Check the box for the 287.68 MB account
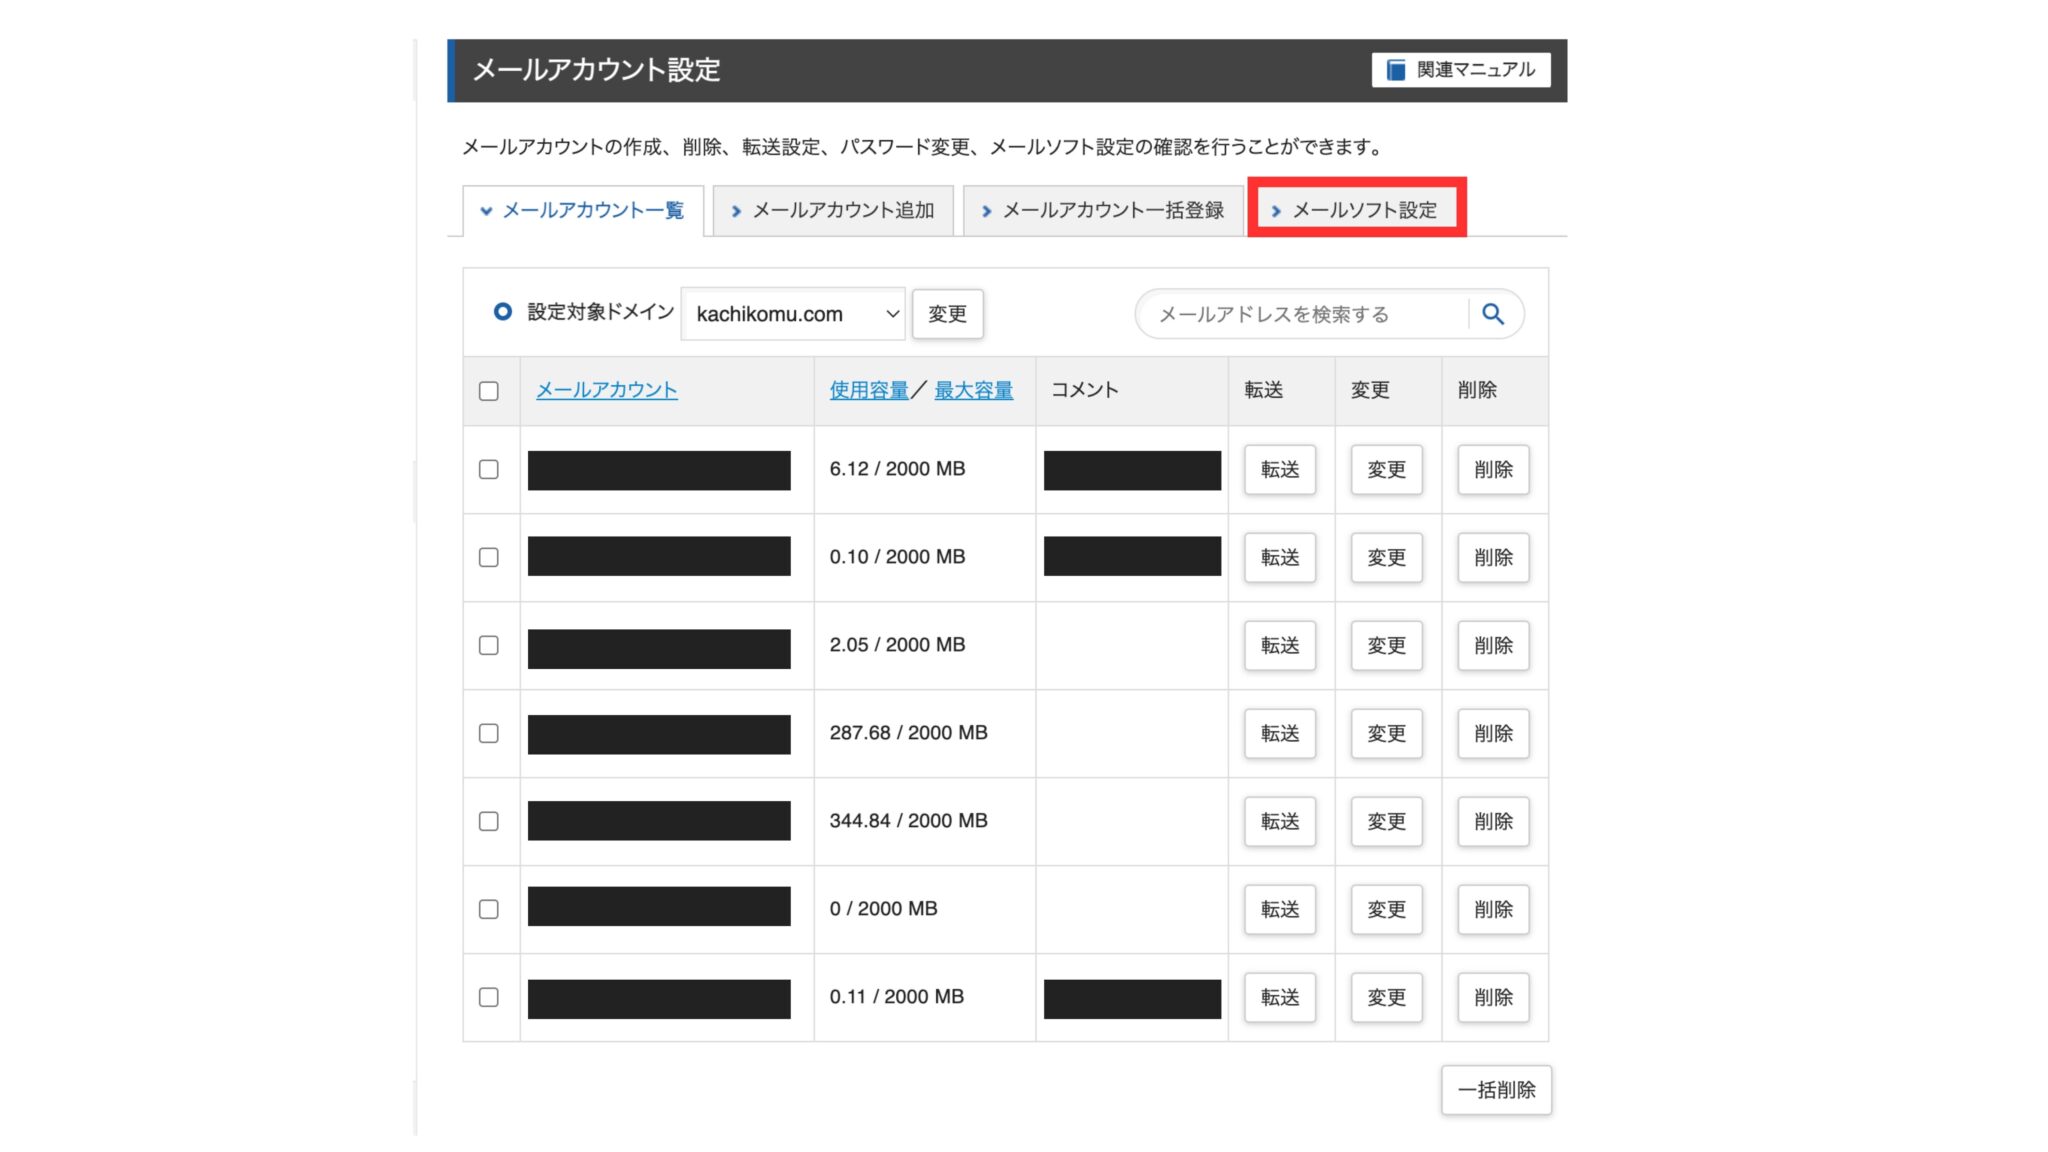The width and height of the screenshot is (2048, 1152). tap(489, 733)
